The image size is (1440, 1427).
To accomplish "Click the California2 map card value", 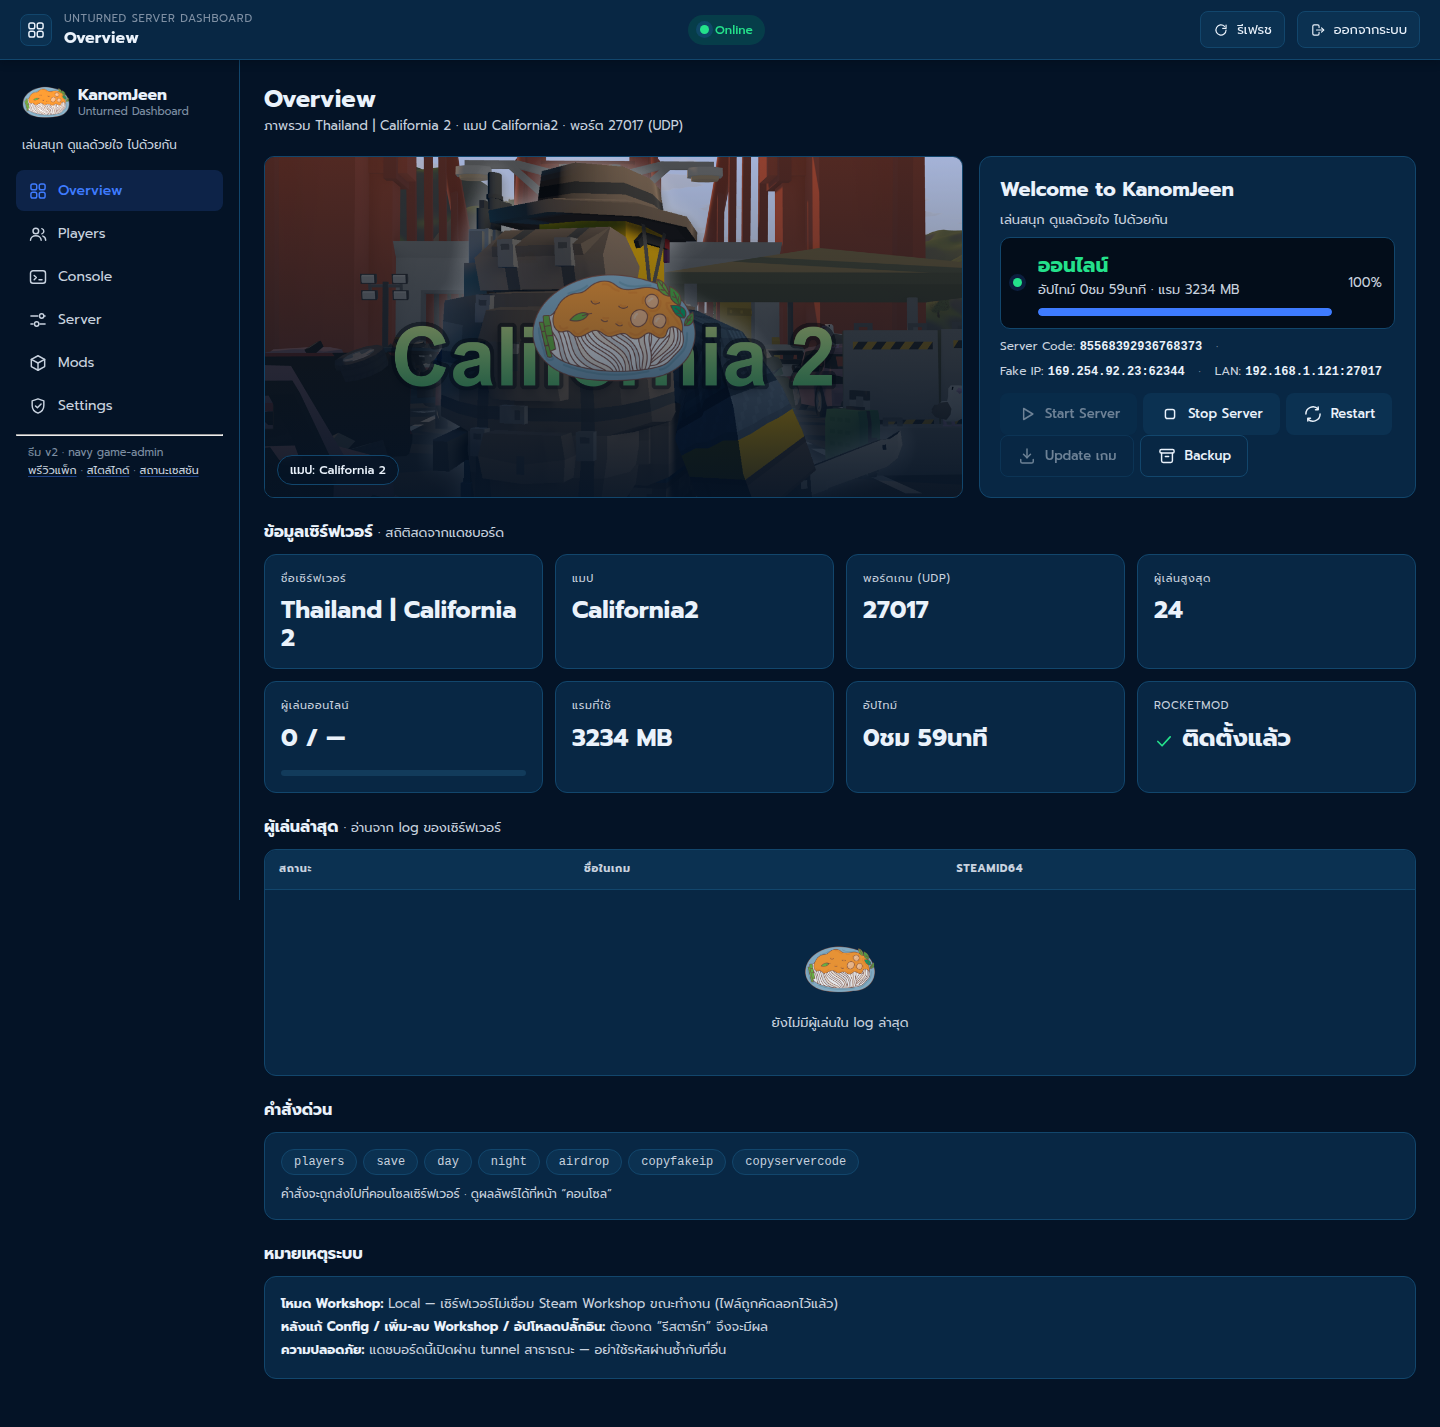I will click(635, 610).
